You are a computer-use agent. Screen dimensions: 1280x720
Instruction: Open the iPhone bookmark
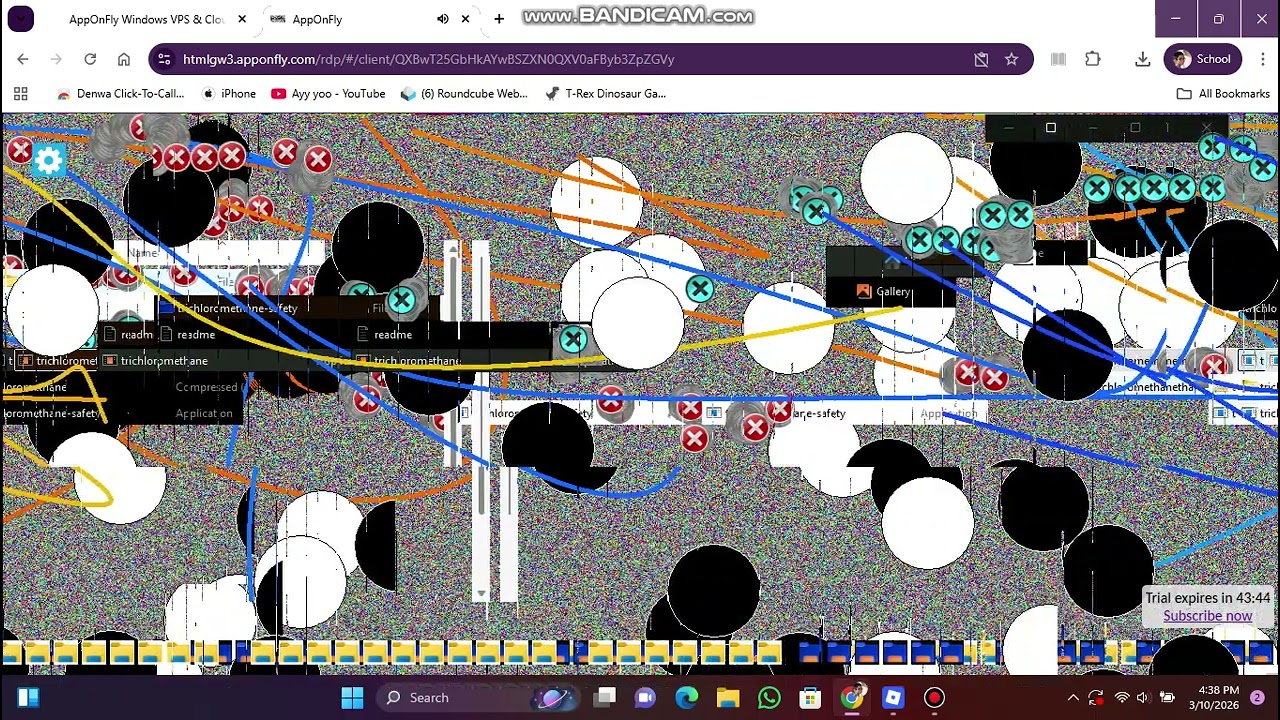[228, 94]
